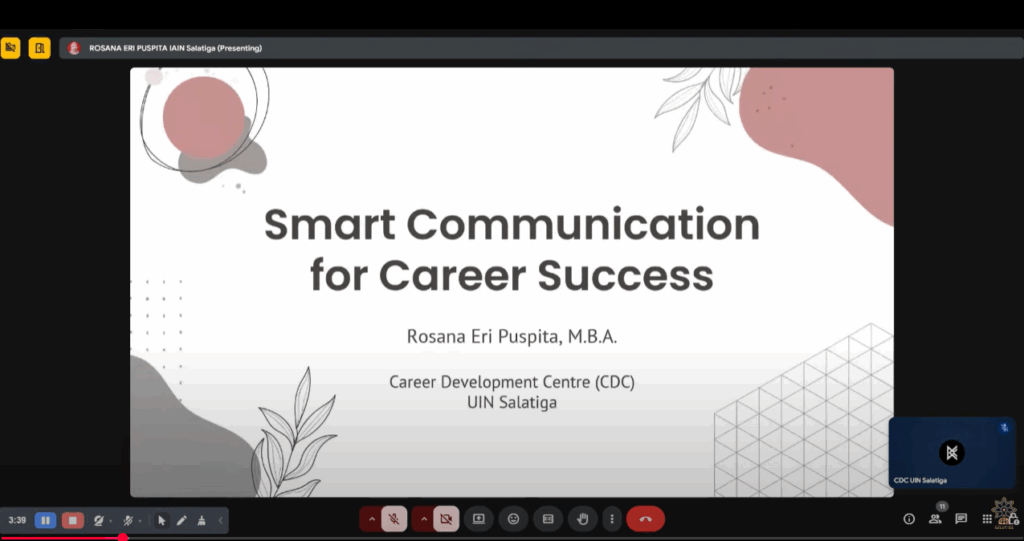Expand audio settings arrow beside microphone
The height and width of the screenshot is (541, 1024).
(371, 519)
